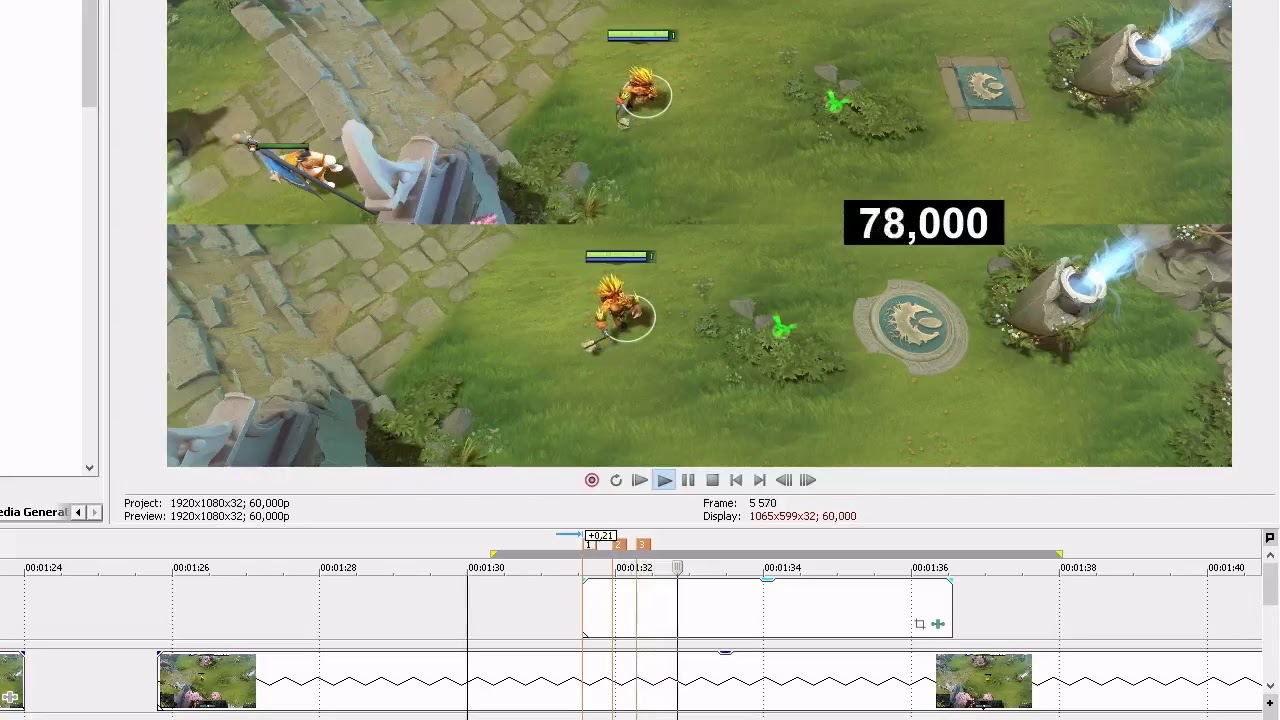Click zoom in track height plus button

(1270, 703)
